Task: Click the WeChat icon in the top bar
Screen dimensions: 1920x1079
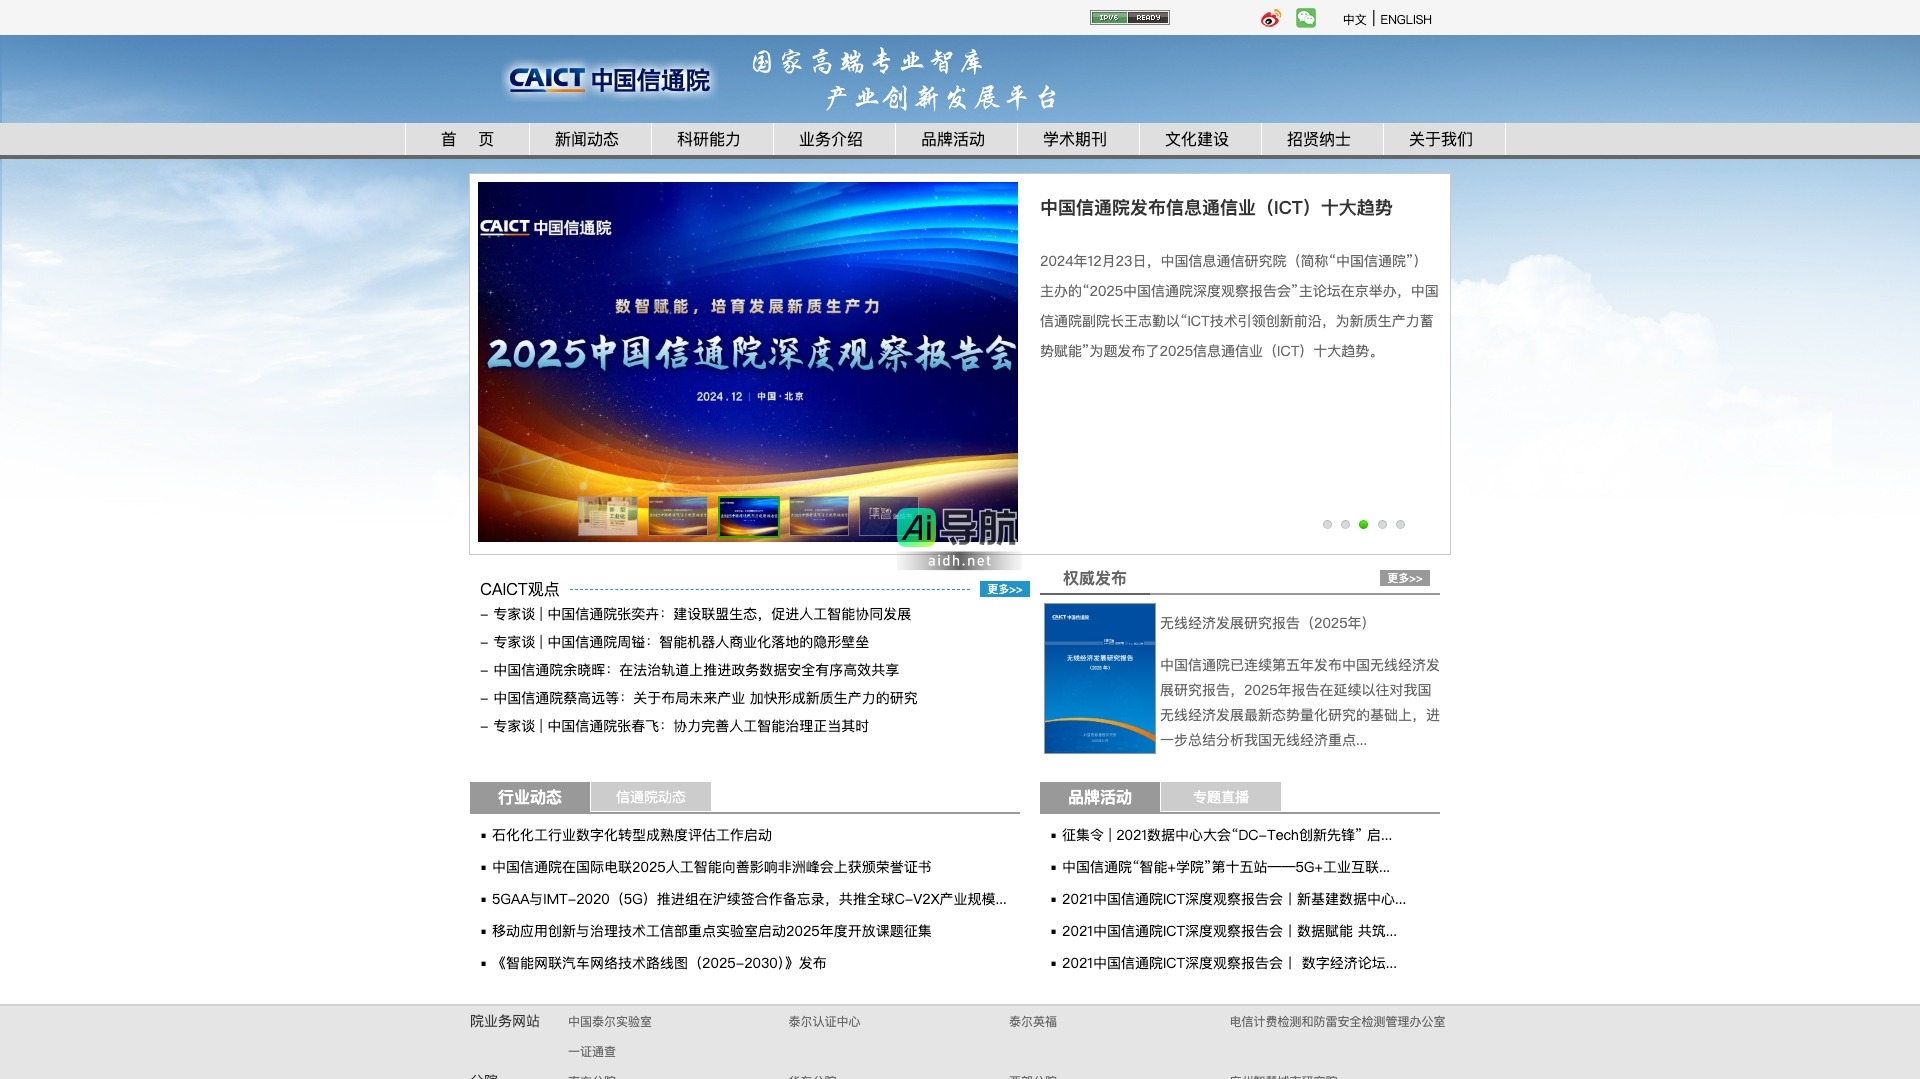Action: pyautogui.click(x=1307, y=18)
